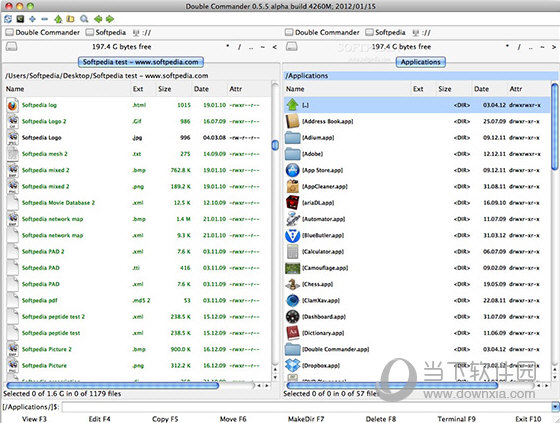
Task: Switch to the 'Softpedia test - www.softpedia.com' tab
Action: coord(141,62)
